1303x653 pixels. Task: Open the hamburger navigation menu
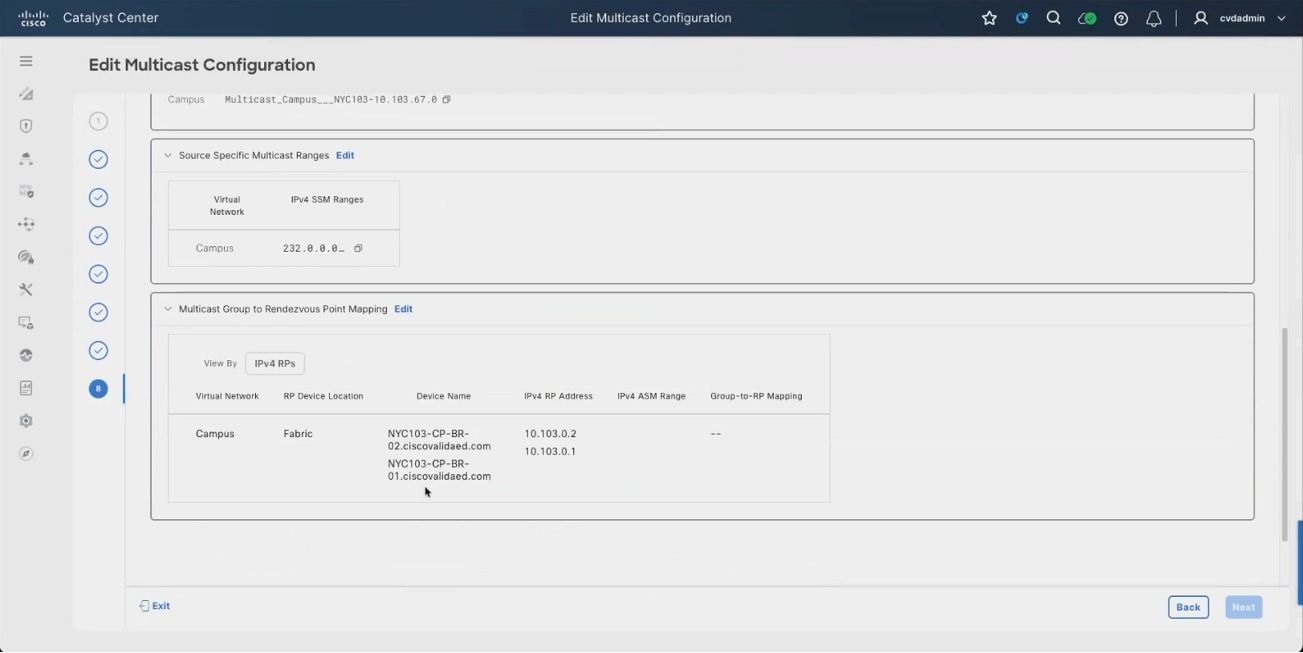coord(26,61)
